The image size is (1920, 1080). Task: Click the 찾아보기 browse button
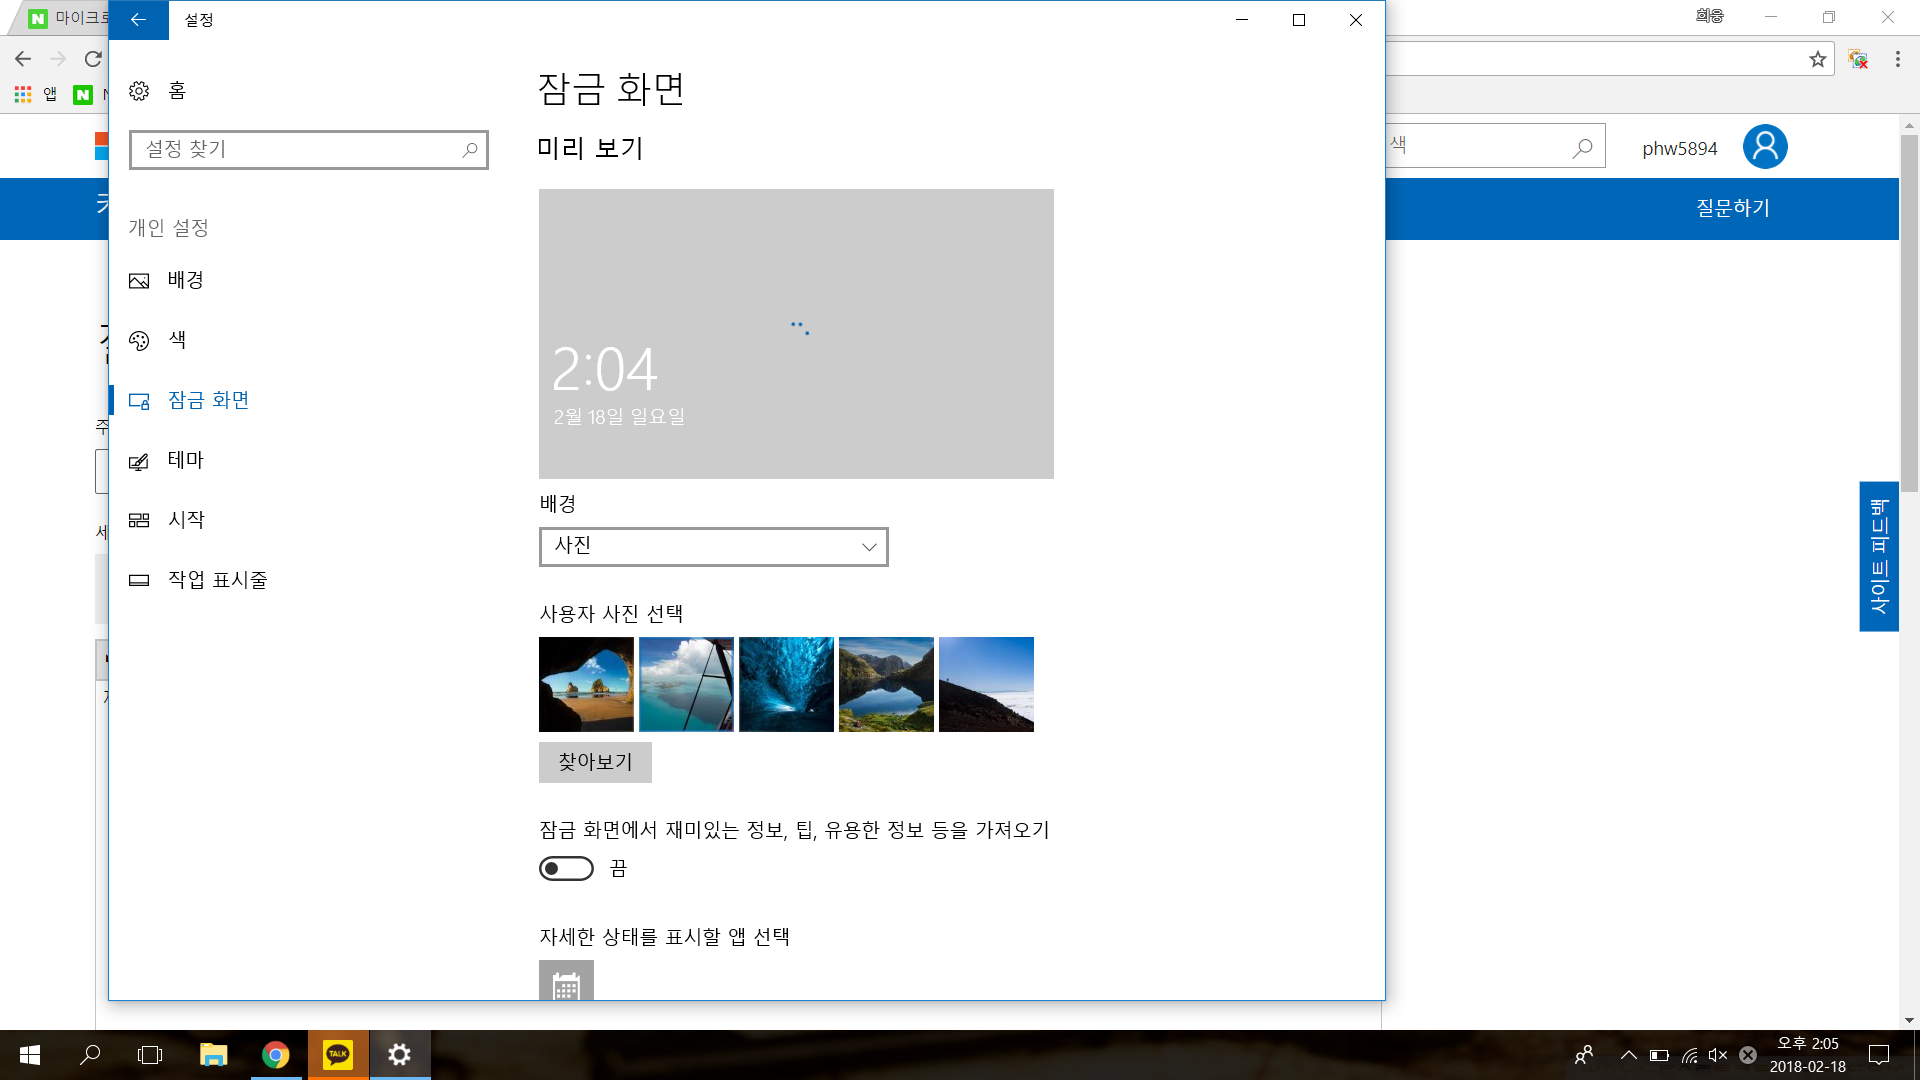pos(595,762)
